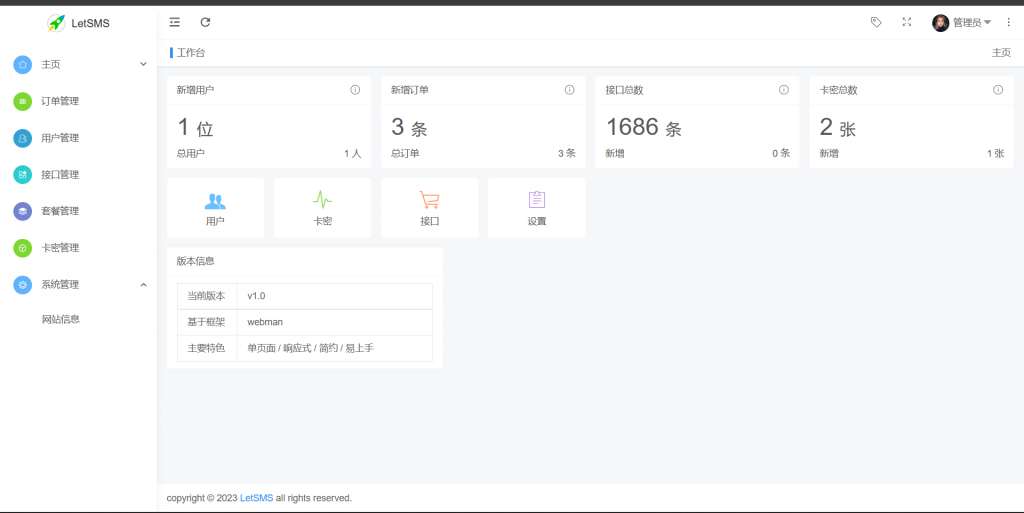Click the 总订单 label
Viewport: 1024px width, 513px height.
click(x=405, y=153)
